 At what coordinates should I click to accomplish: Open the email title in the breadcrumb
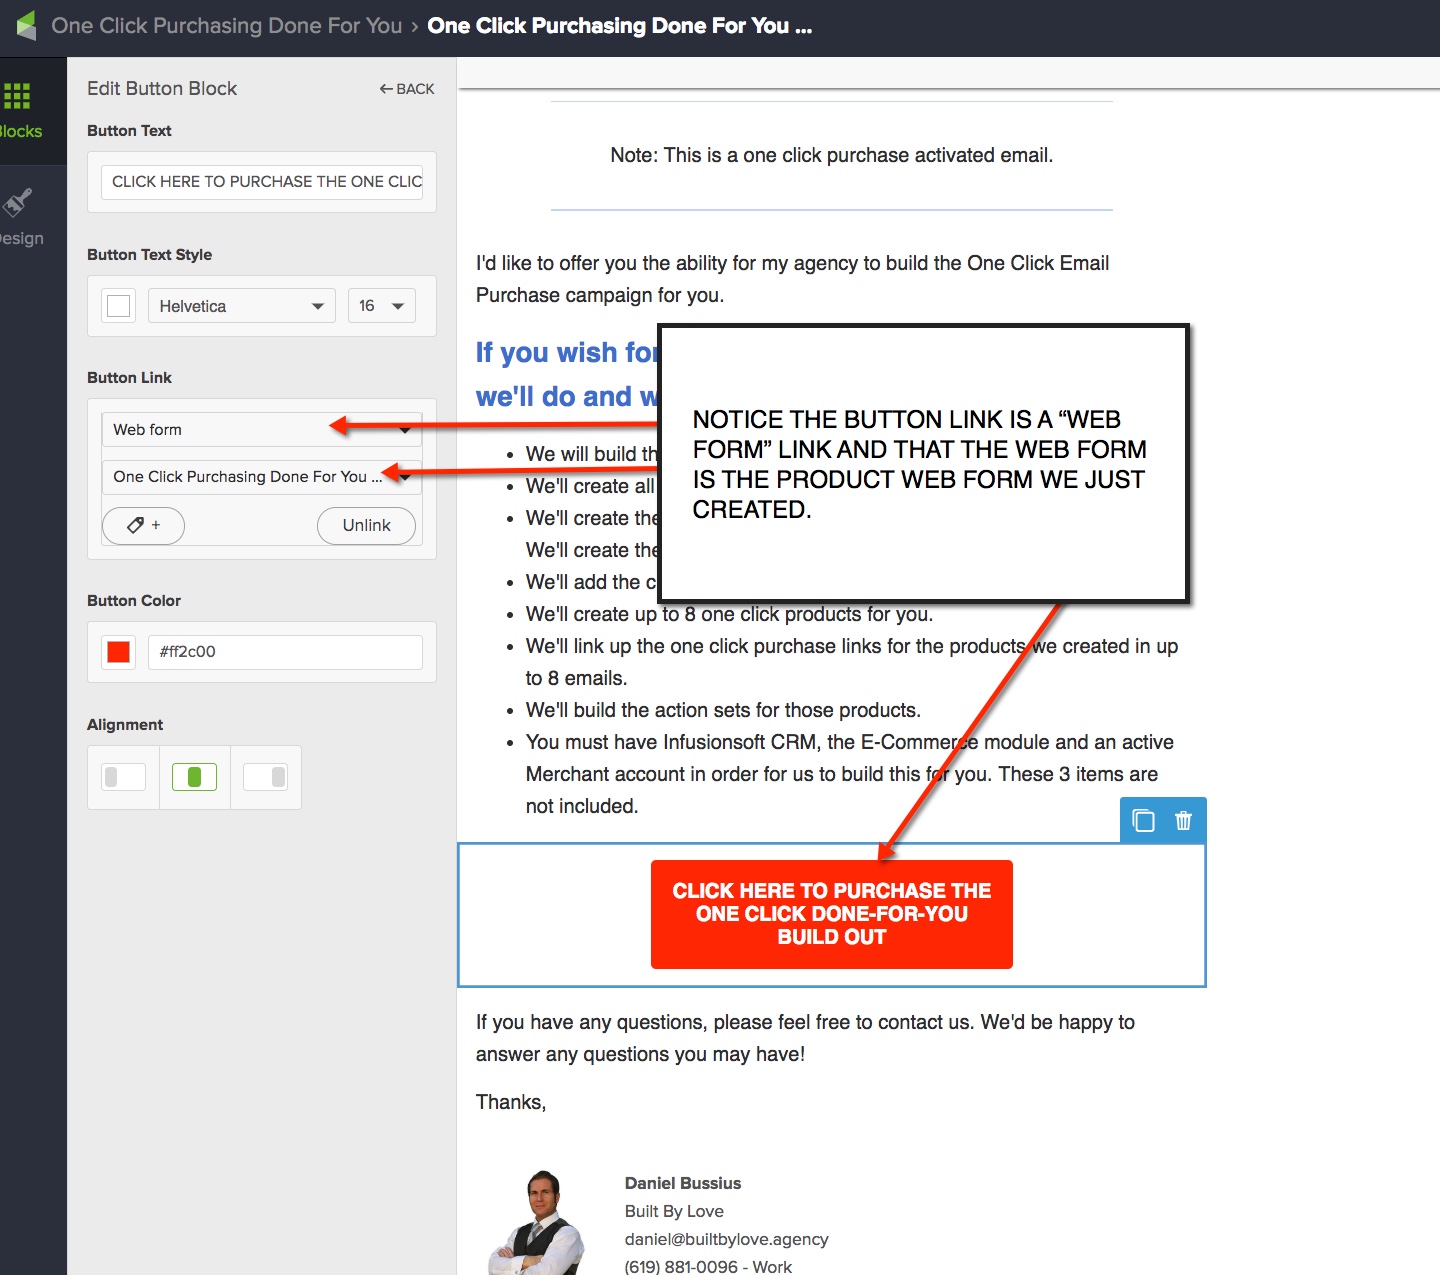coord(619,25)
